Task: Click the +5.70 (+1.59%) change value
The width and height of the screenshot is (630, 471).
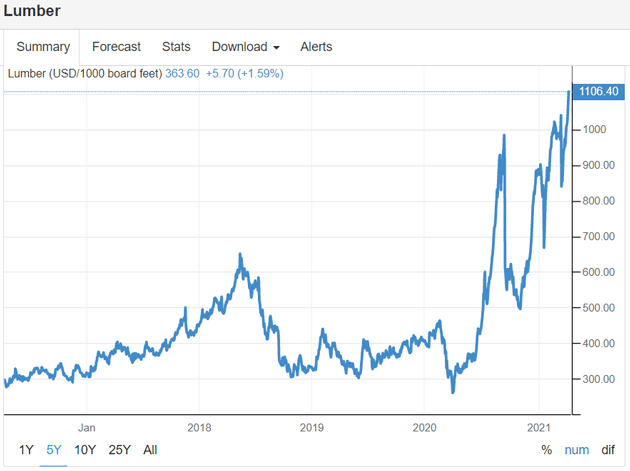Action: (245, 73)
